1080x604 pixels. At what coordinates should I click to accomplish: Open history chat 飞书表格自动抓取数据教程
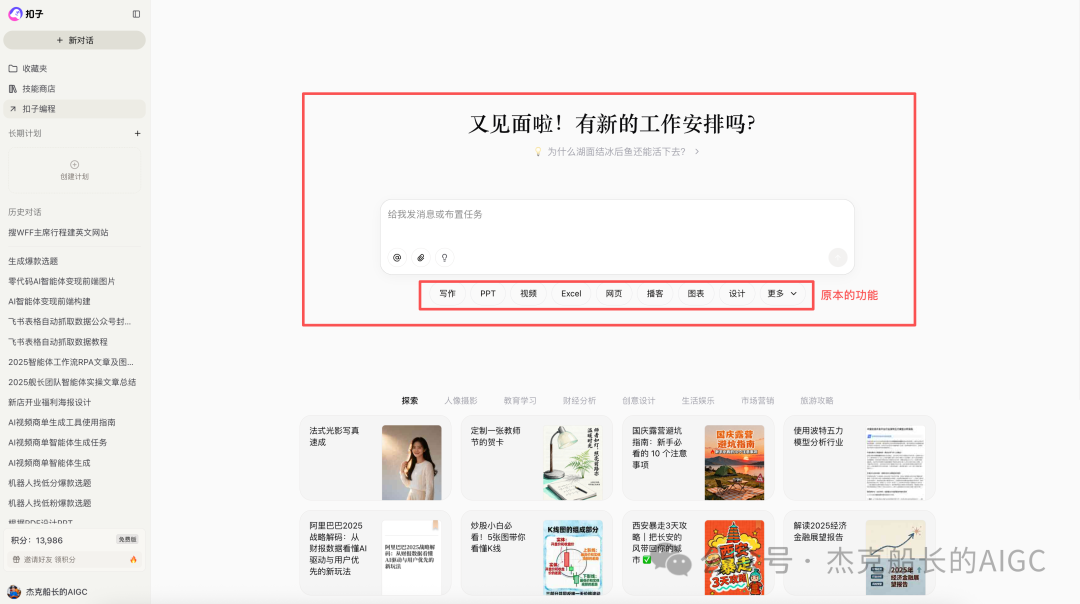[58, 342]
